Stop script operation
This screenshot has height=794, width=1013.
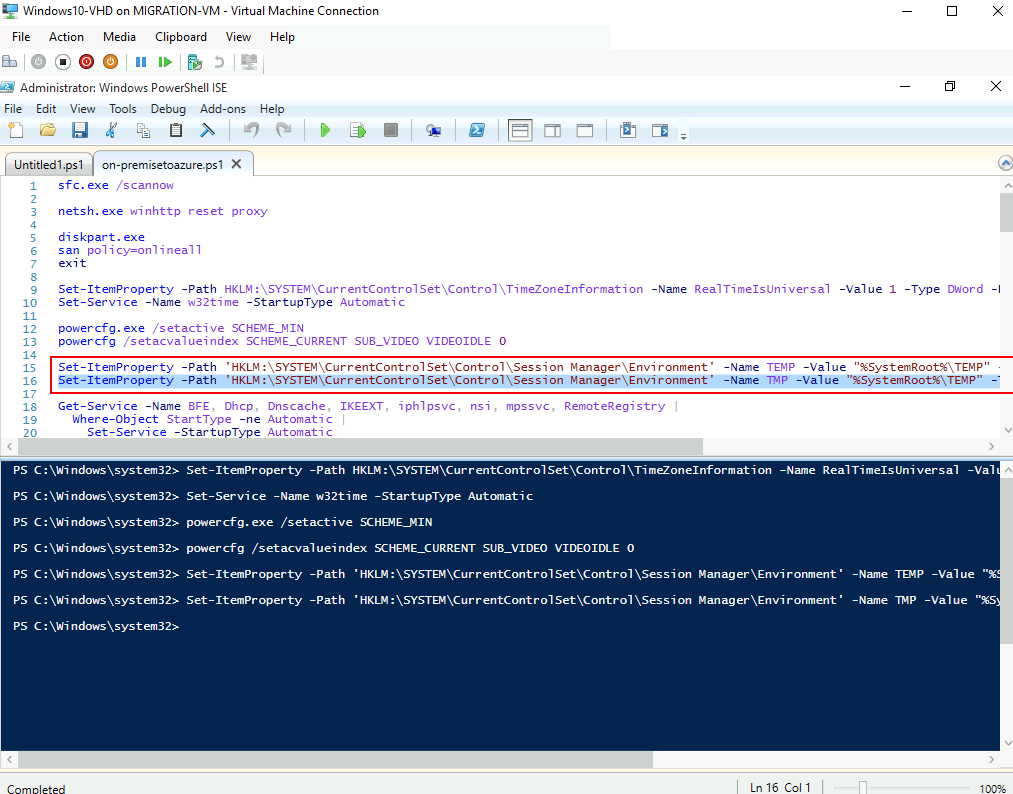391,131
